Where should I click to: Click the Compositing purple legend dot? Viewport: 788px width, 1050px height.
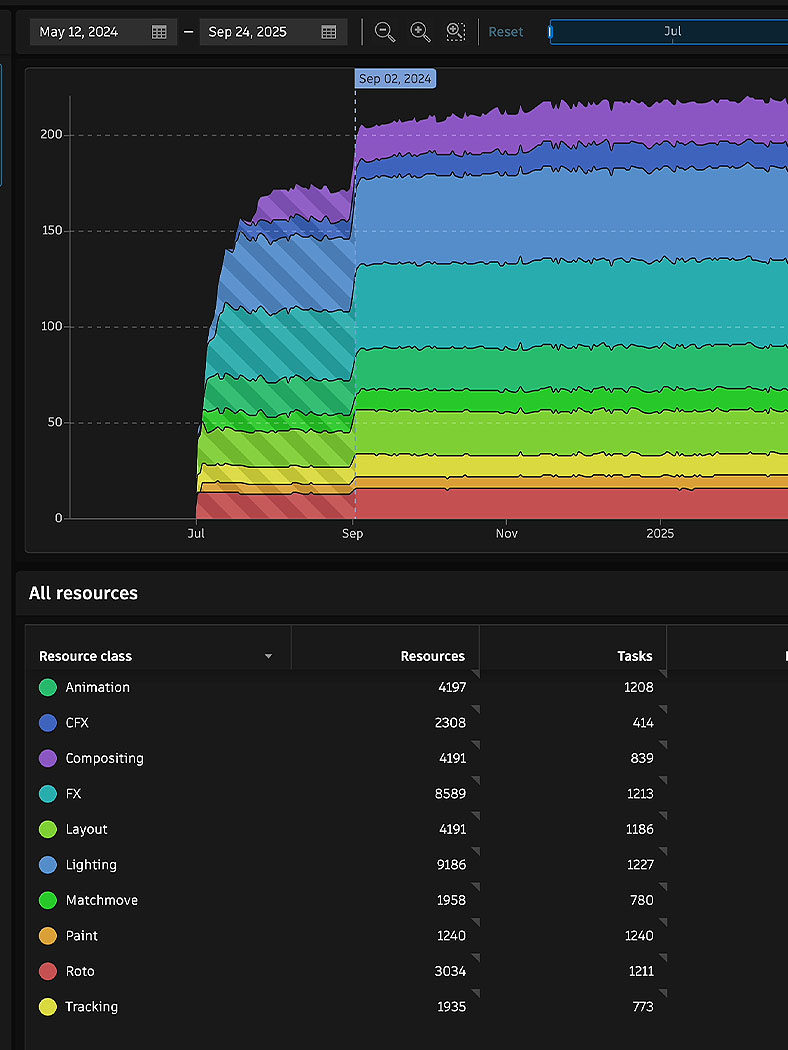[x=48, y=758]
